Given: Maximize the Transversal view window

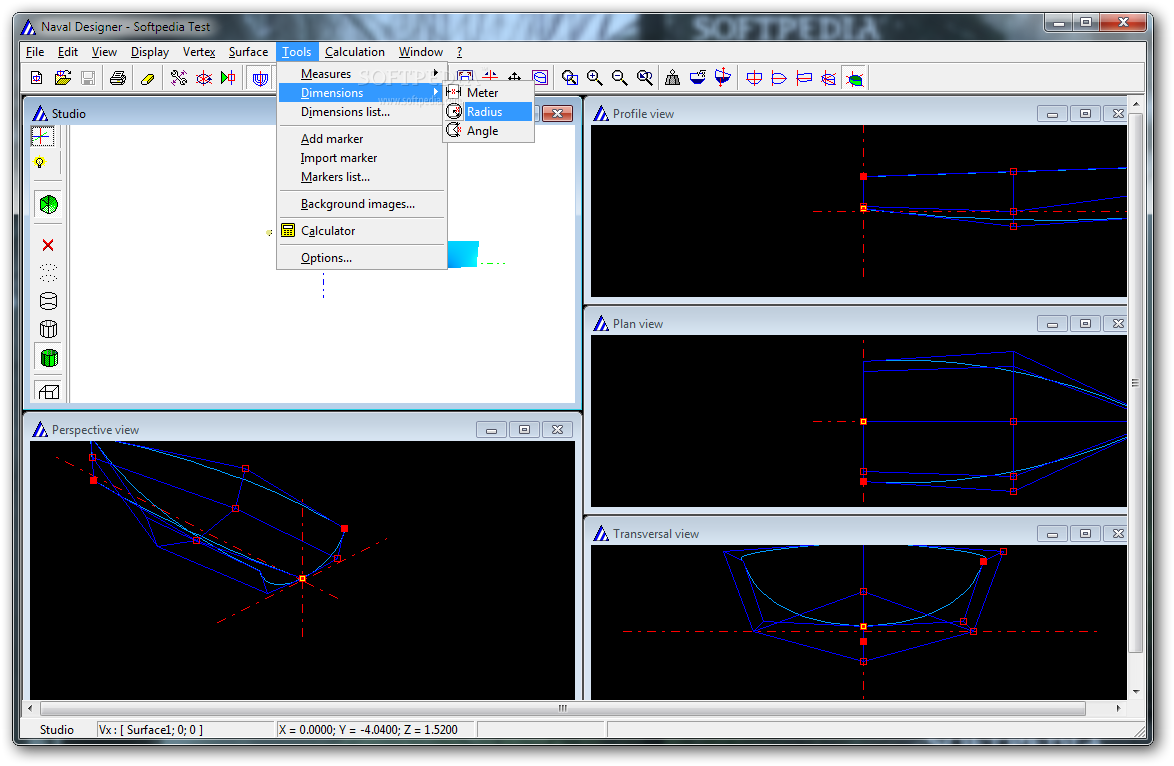Looking at the screenshot, I should [x=1085, y=534].
